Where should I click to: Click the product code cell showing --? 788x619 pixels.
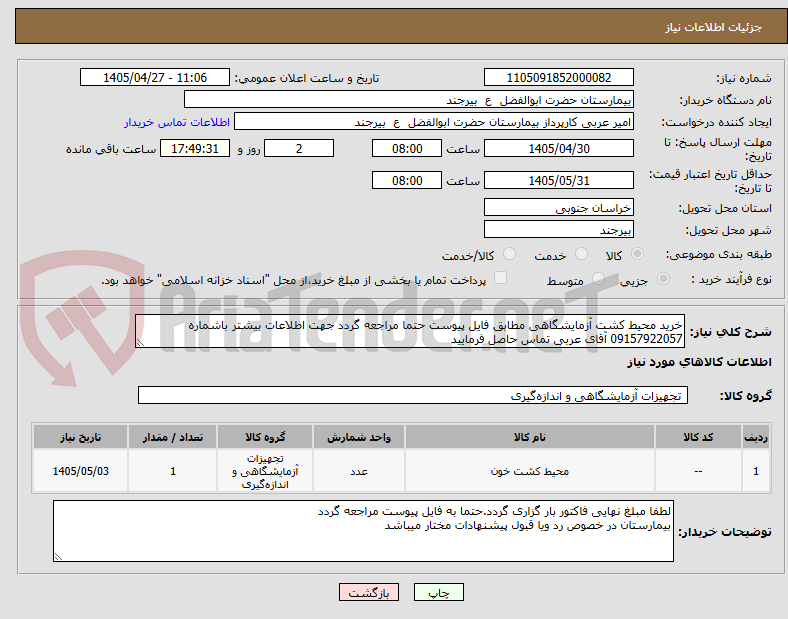point(698,471)
